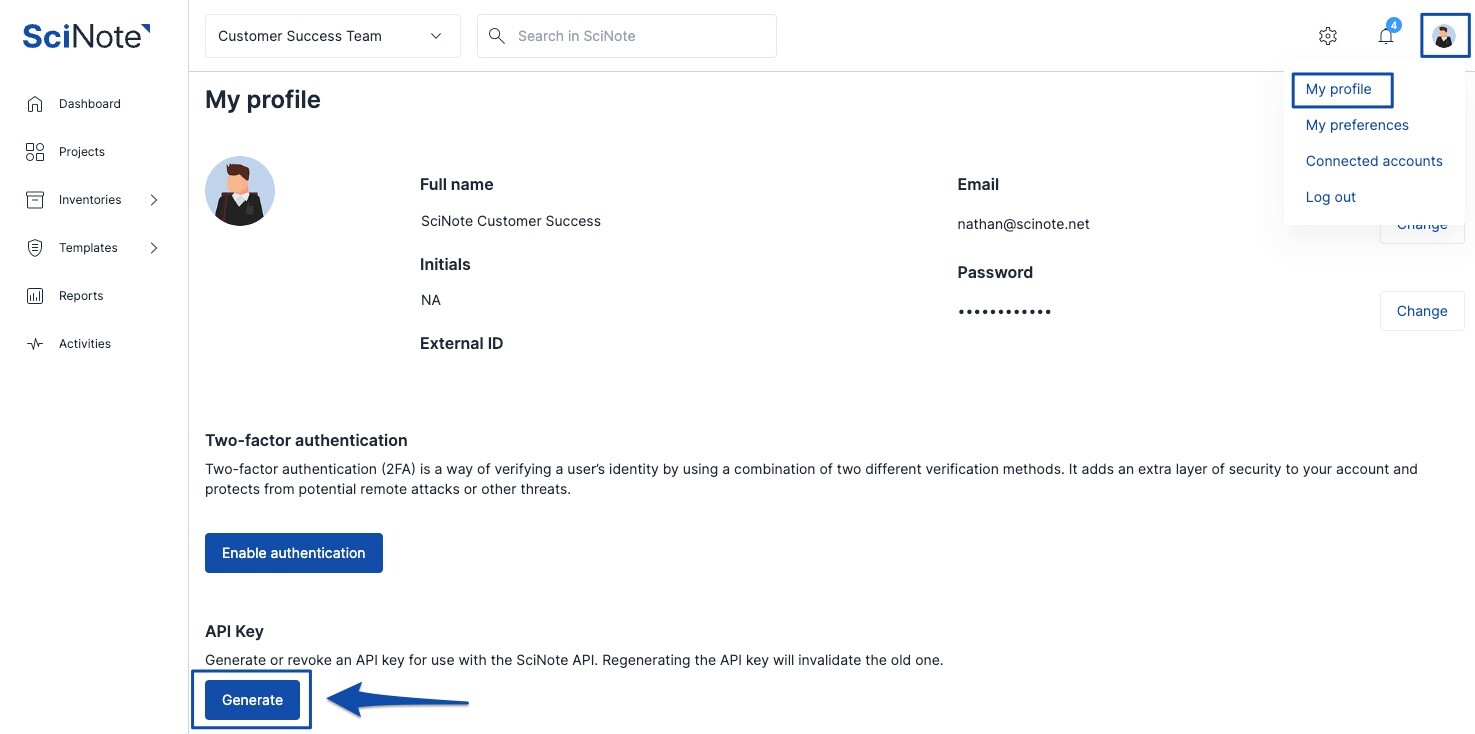The width and height of the screenshot is (1475, 734).
Task: Select Log out from the menu
Action: click(x=1331, y=197)
